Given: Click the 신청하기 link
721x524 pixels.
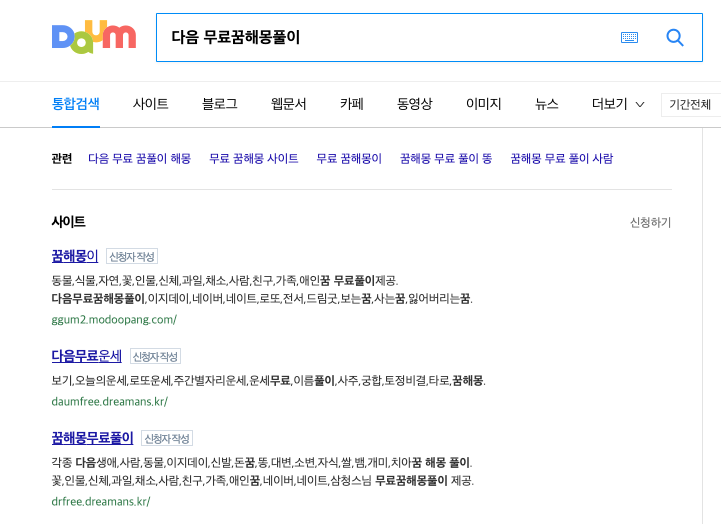Looking at the screenshot, I should tap(650, 222).
